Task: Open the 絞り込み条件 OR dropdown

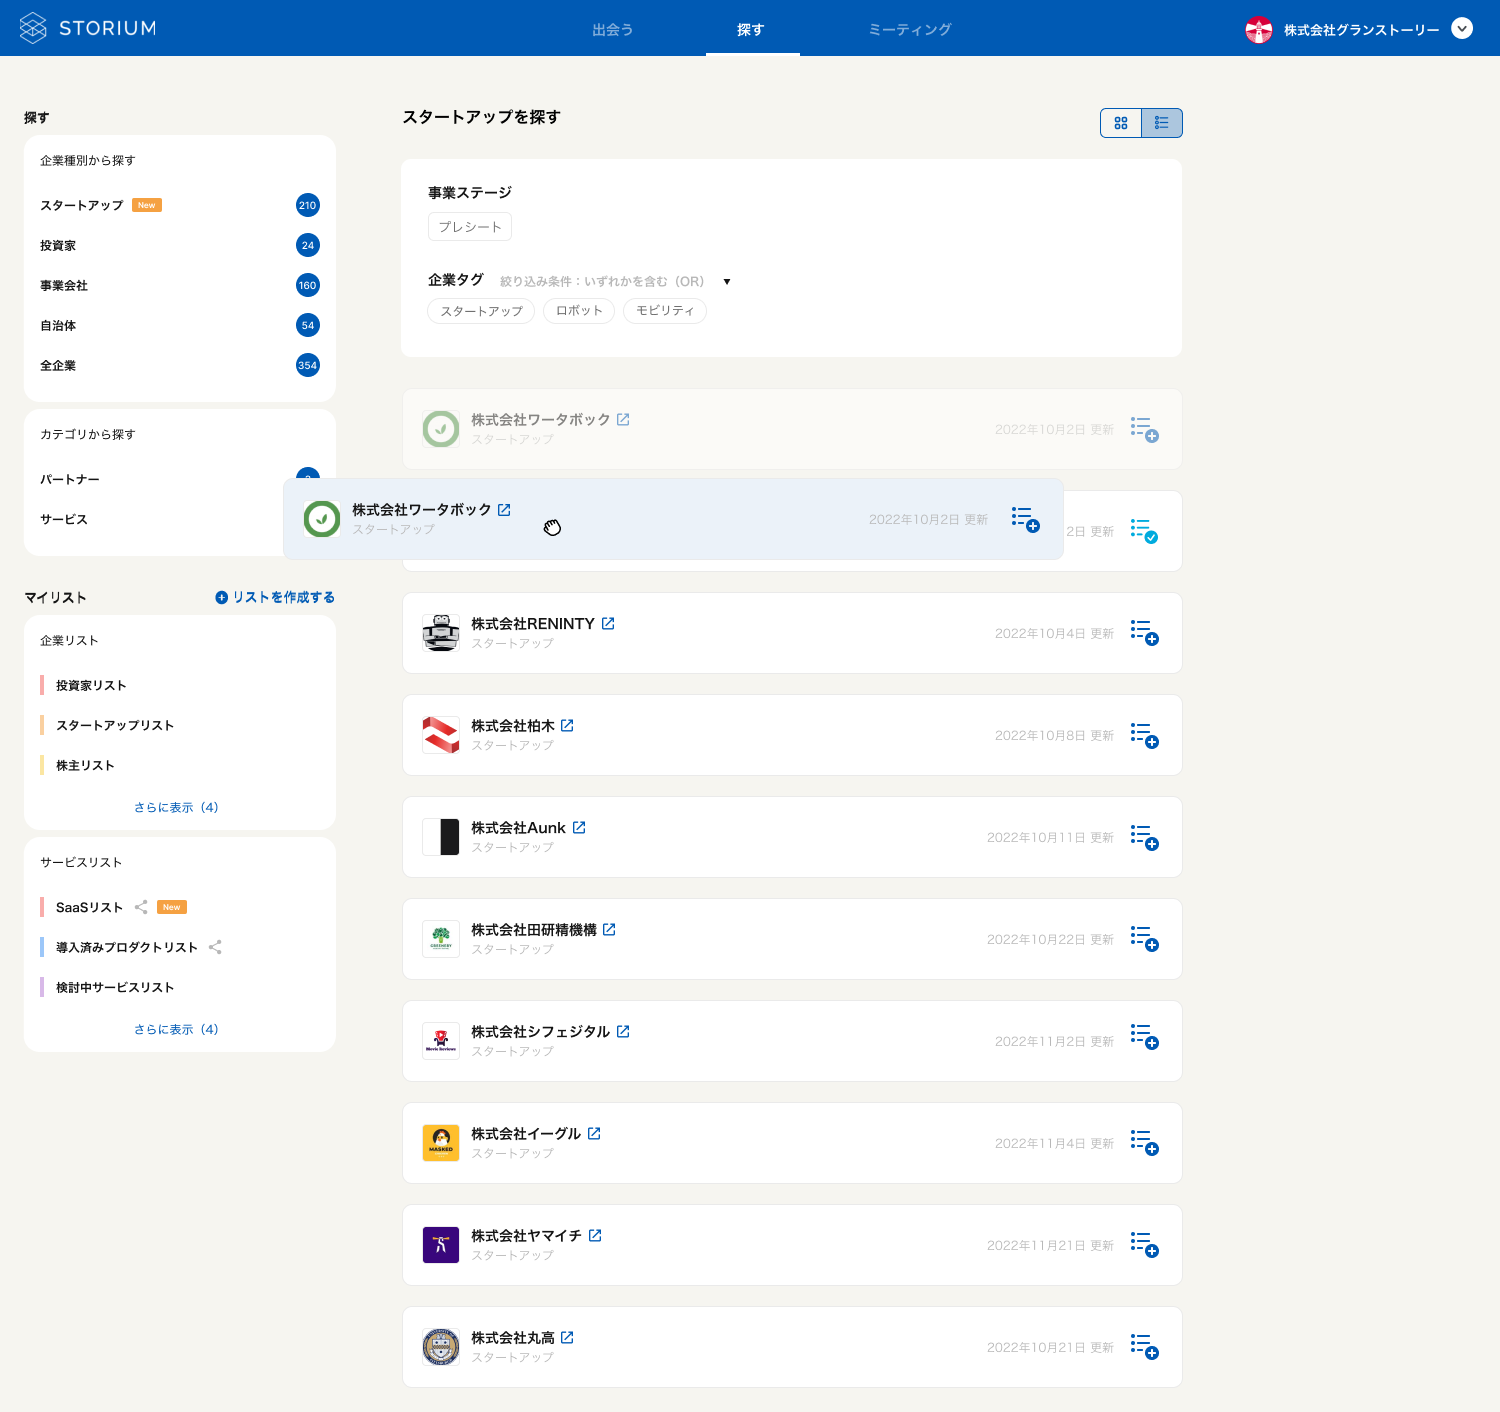Action: click(x=726, y=282)
